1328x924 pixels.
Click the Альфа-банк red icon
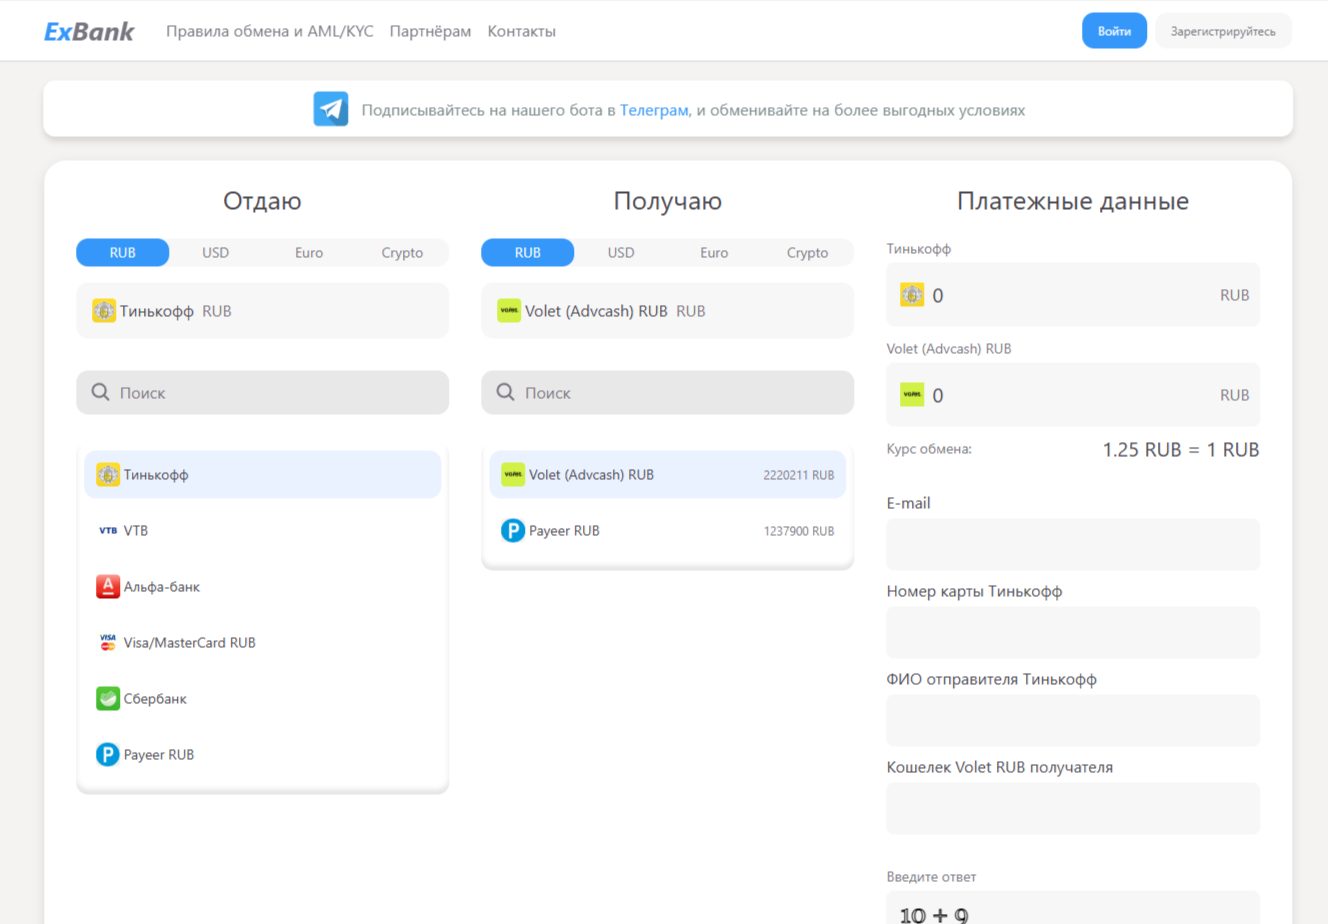[108, 587]
